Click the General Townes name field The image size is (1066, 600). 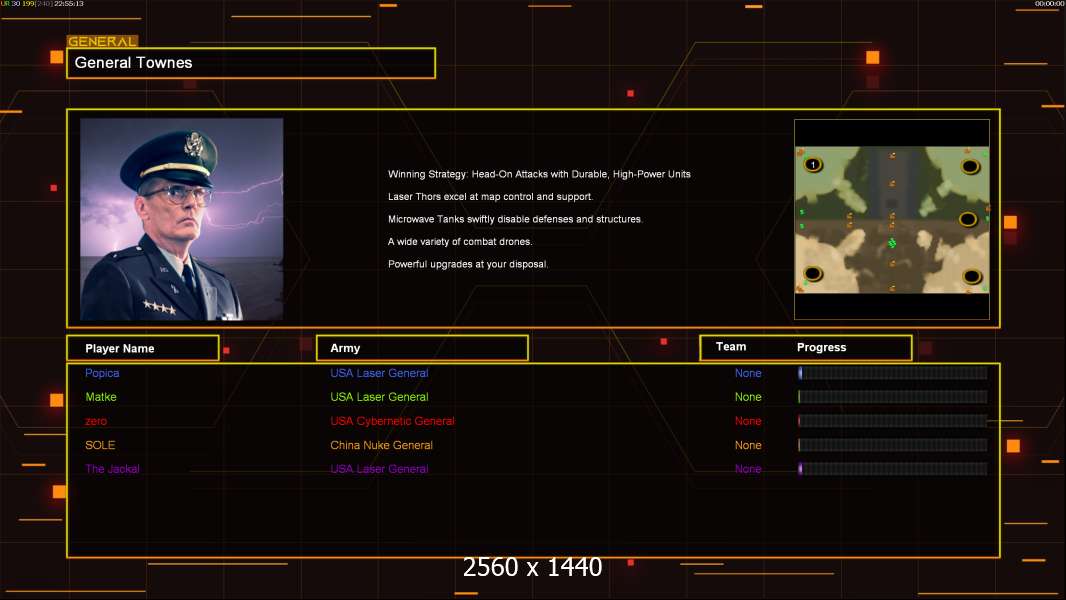tap(251, 63)
